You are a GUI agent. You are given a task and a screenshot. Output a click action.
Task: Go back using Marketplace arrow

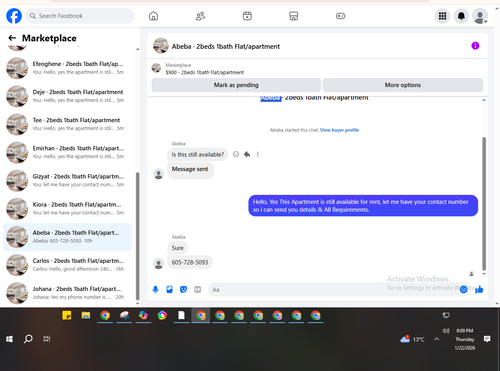[12, 38]
